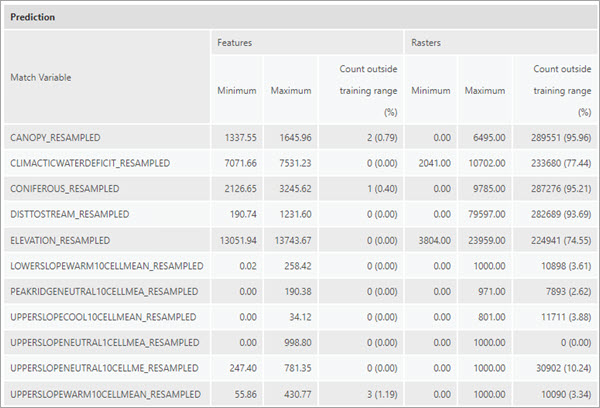Select the CANOPY_RESAMPLED variable row
Screen dimensions: 600x408
click(56, 136)
